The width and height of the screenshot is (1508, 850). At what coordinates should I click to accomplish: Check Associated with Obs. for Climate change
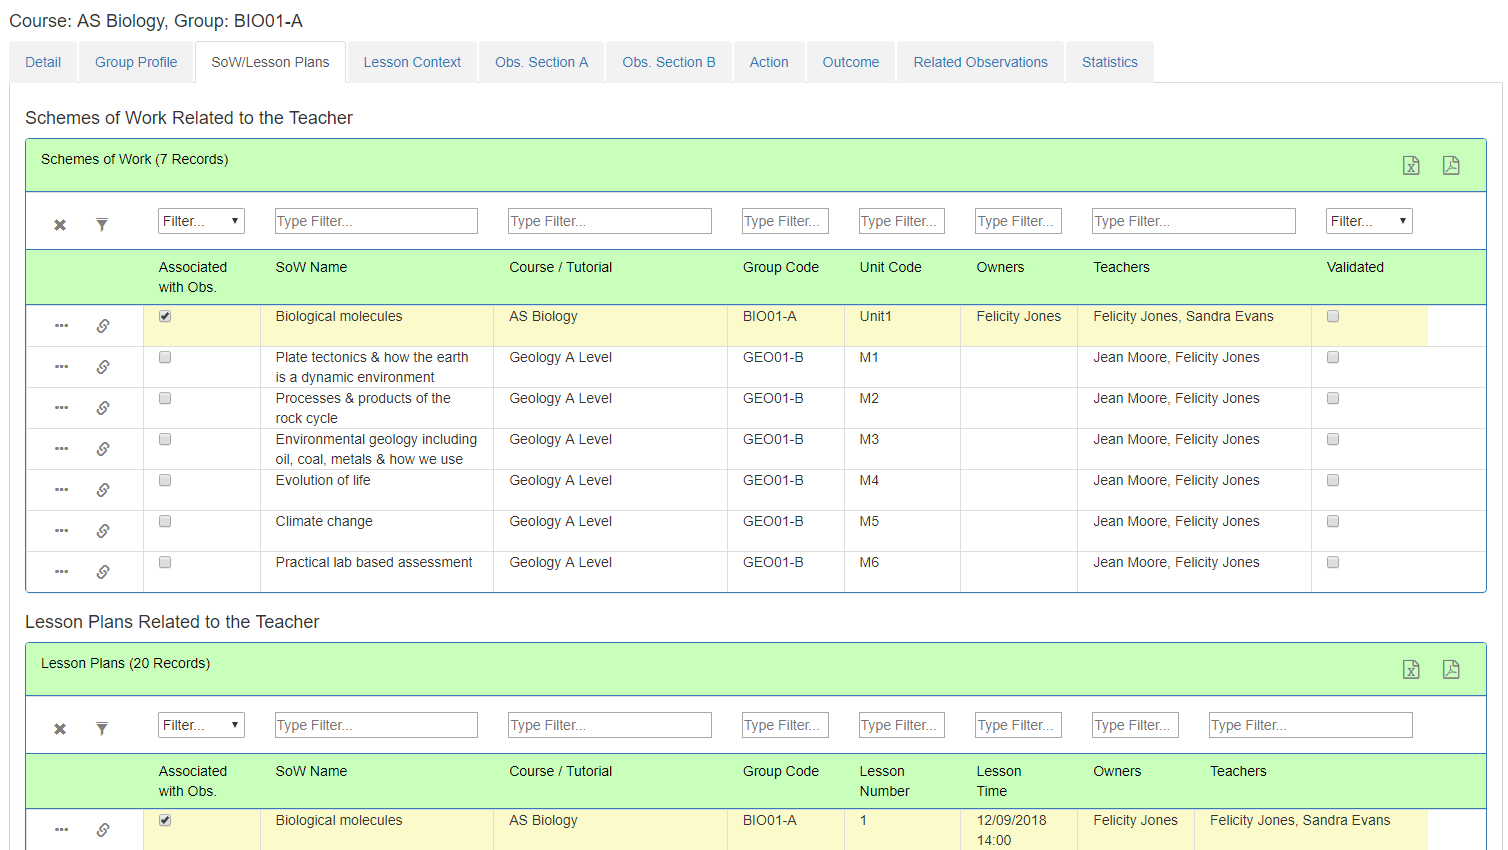tap(165, 521)
